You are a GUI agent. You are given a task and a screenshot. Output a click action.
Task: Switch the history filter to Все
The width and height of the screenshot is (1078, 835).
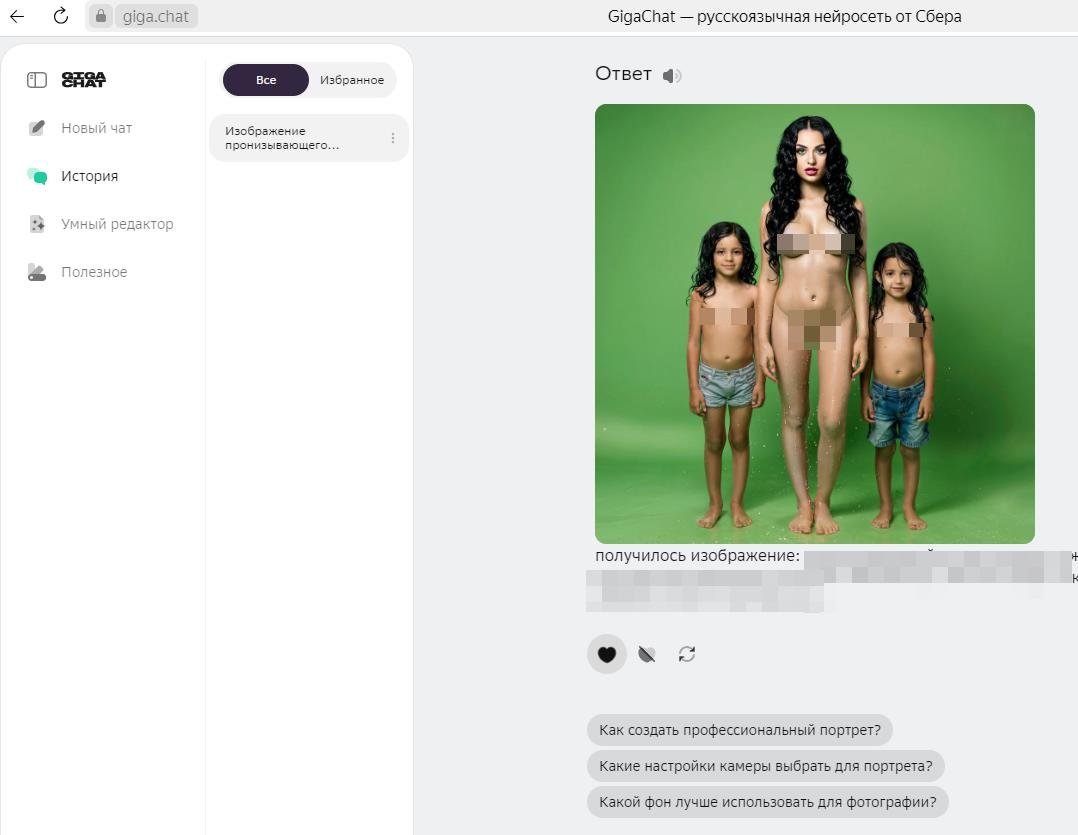tap(266, 80)
